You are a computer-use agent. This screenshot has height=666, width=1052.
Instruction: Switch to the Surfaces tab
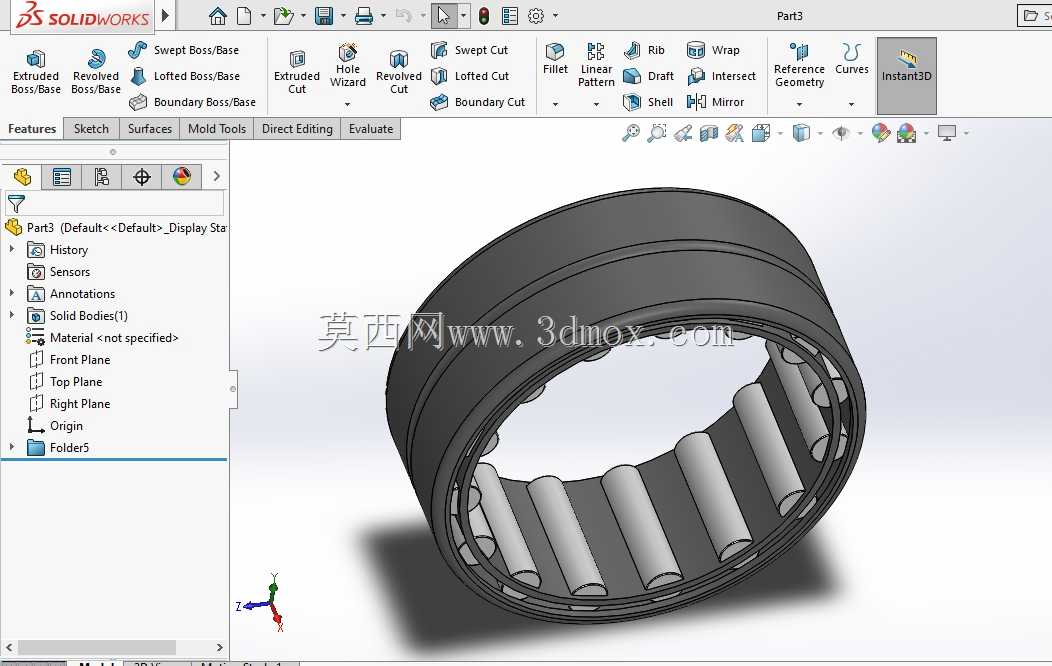click(x=150, y=129)
